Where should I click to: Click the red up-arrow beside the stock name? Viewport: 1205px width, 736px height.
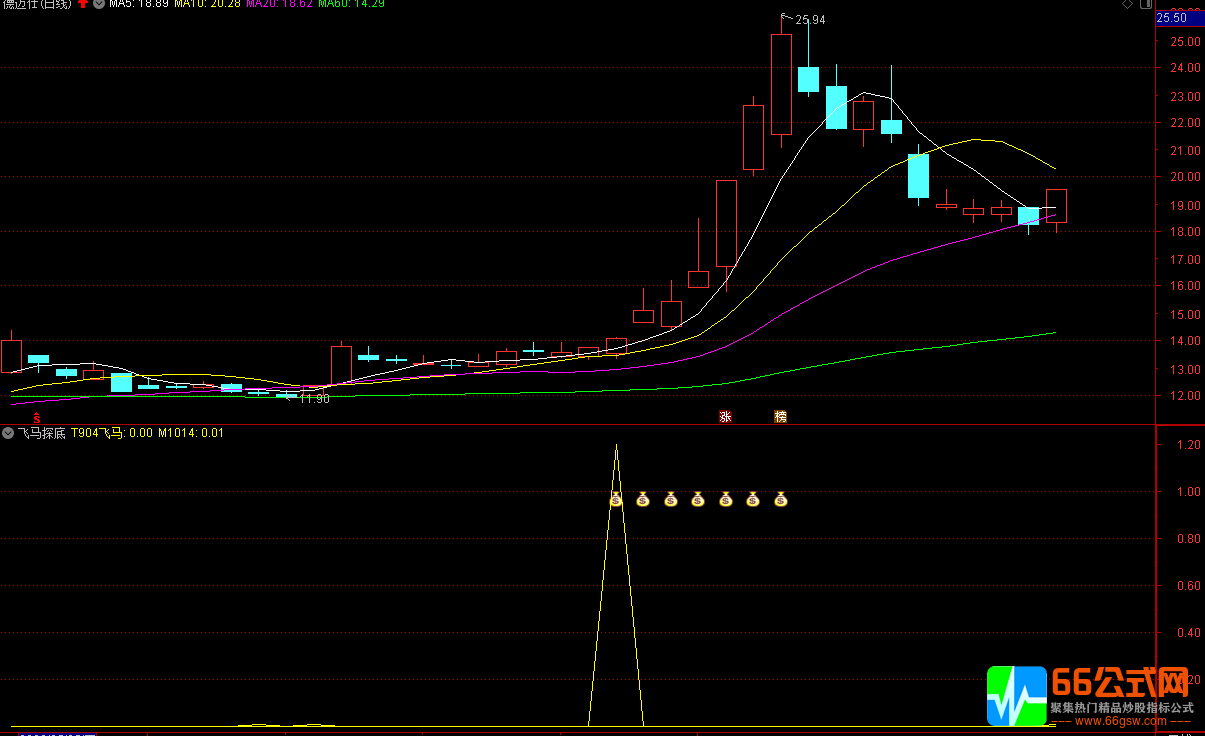(82, 4)
